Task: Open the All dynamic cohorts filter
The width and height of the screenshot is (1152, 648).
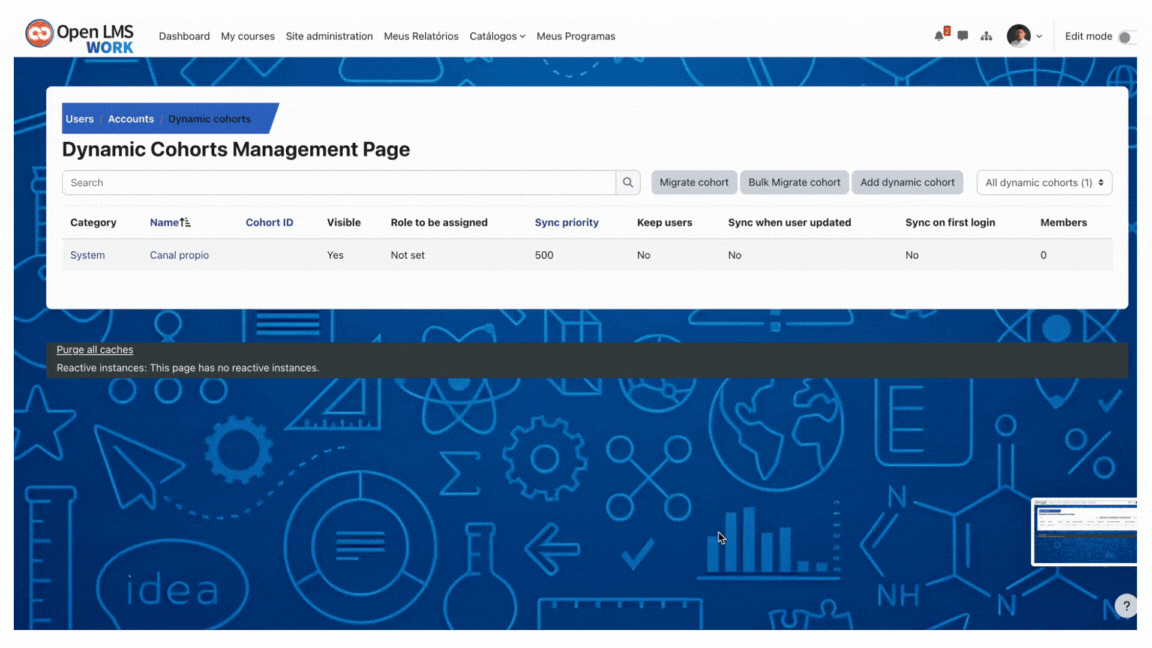Action: [x=1044, y=182]
